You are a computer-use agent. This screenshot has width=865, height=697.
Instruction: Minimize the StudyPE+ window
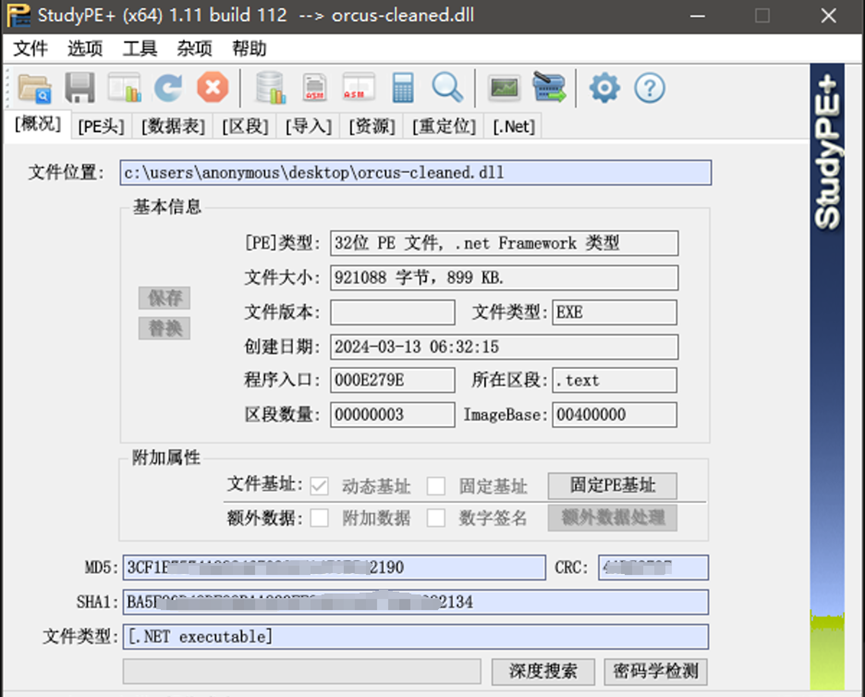click(697, 15)
